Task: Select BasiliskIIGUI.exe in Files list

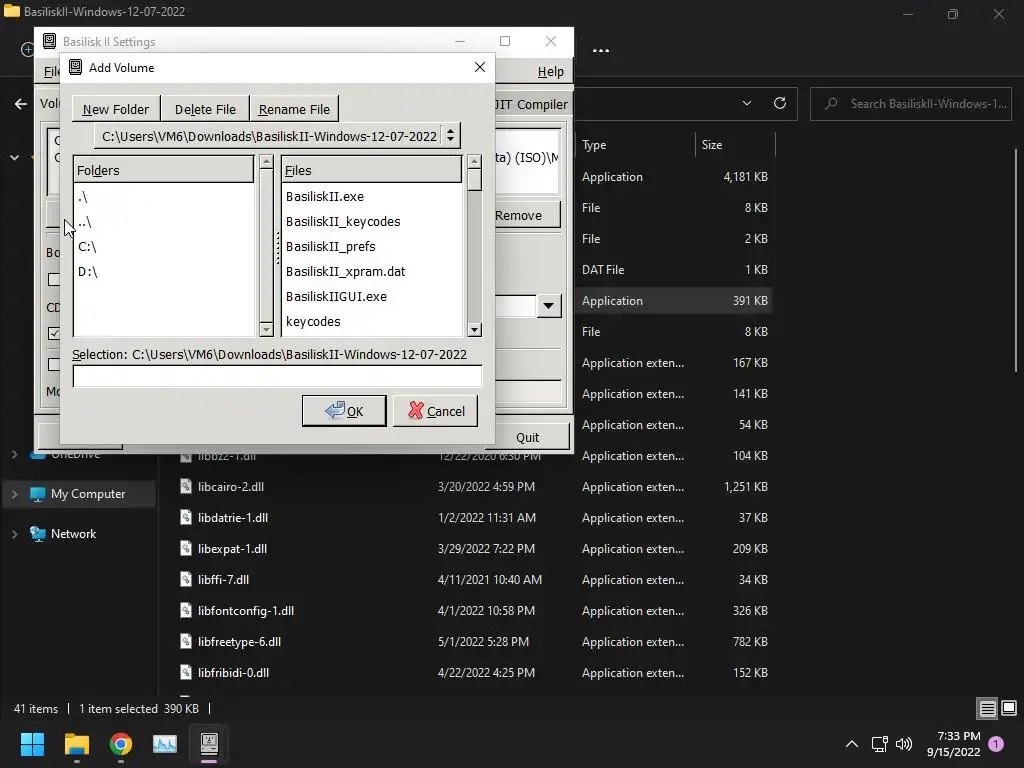Action: point(372,296)
